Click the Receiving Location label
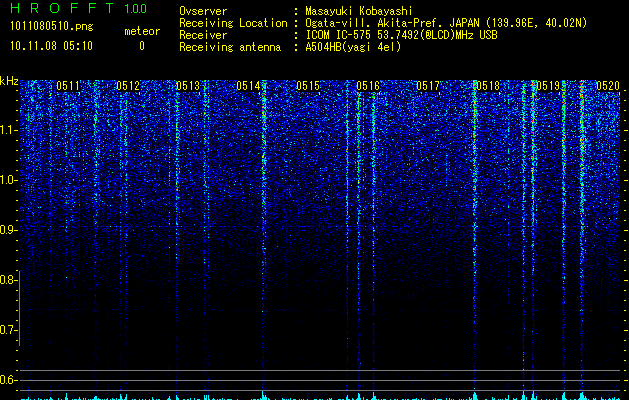 (x=233, y=23)
